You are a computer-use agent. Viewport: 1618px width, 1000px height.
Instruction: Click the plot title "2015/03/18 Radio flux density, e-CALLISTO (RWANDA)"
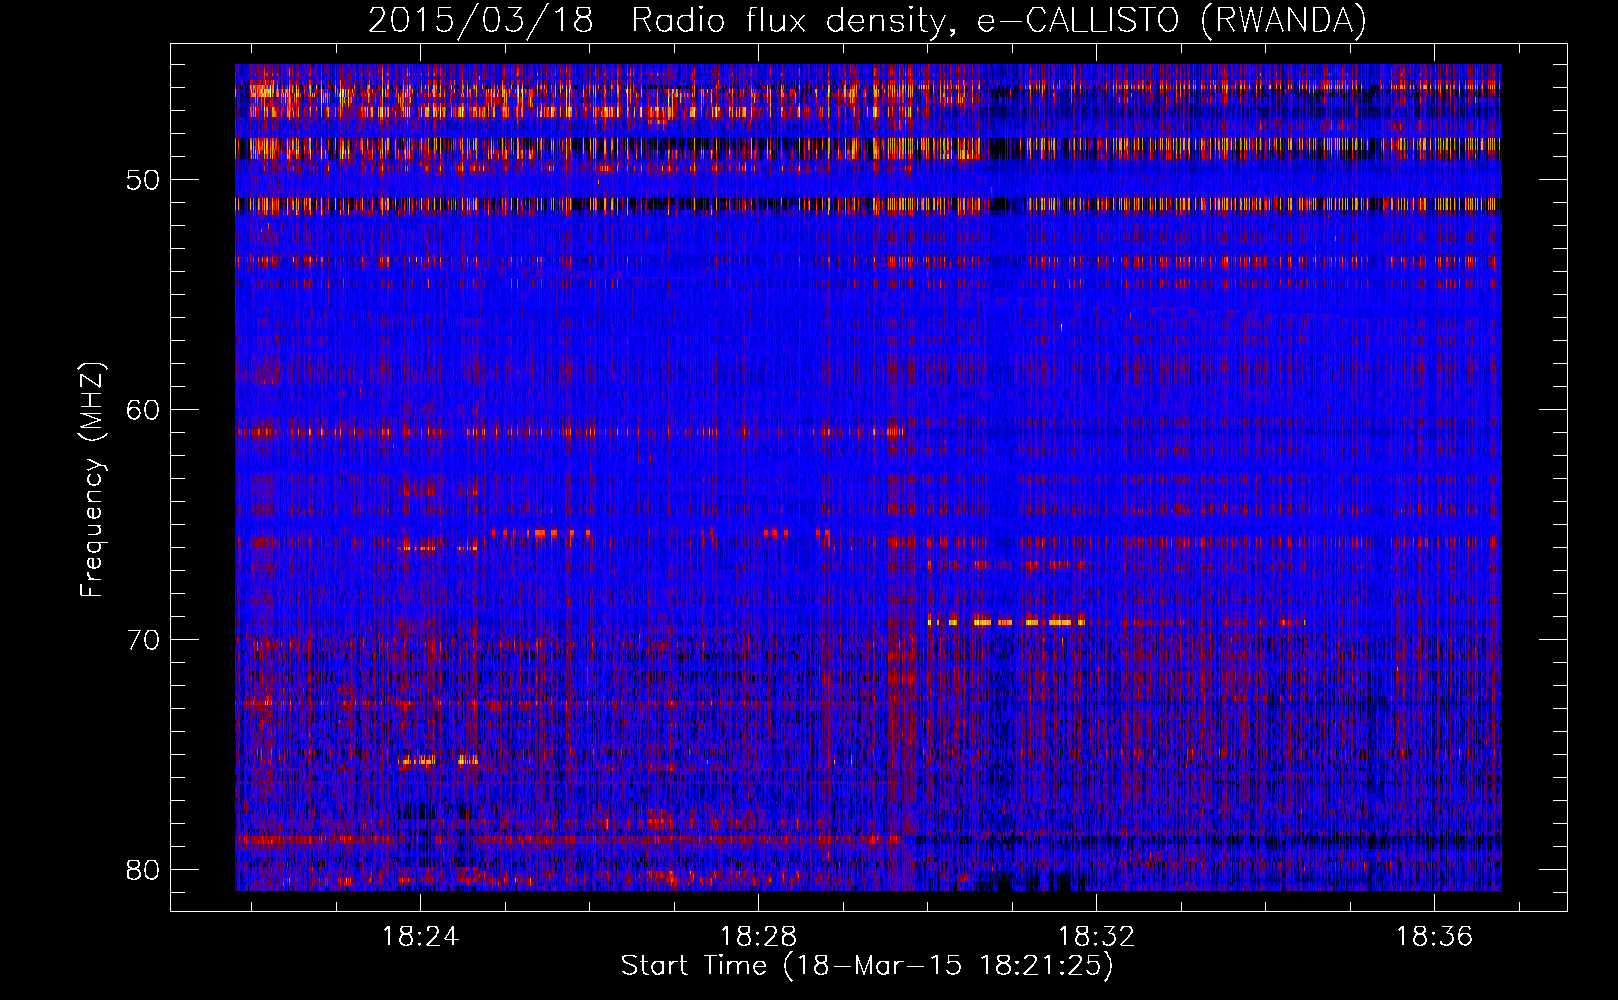867,20
